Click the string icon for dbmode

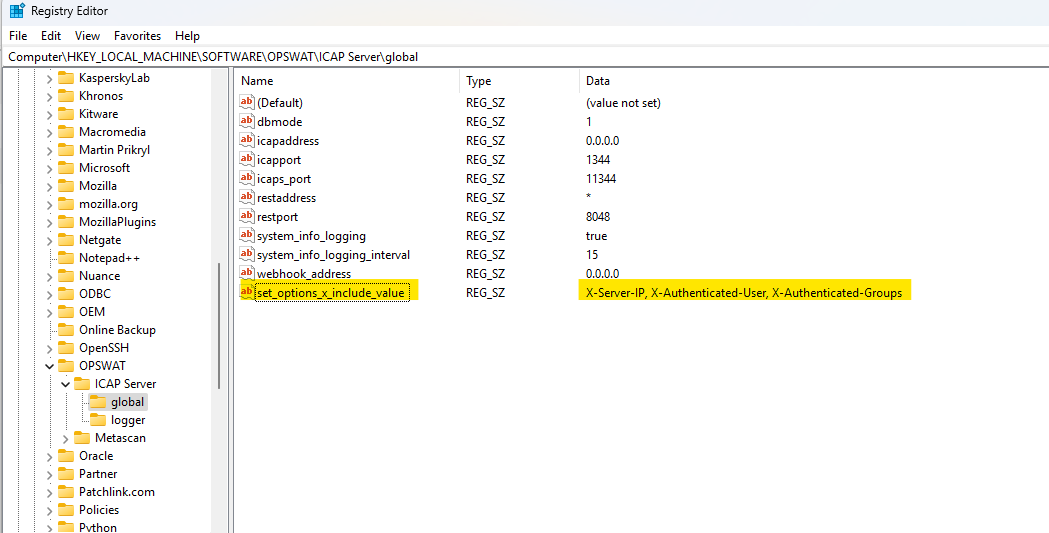click(247, 122)
